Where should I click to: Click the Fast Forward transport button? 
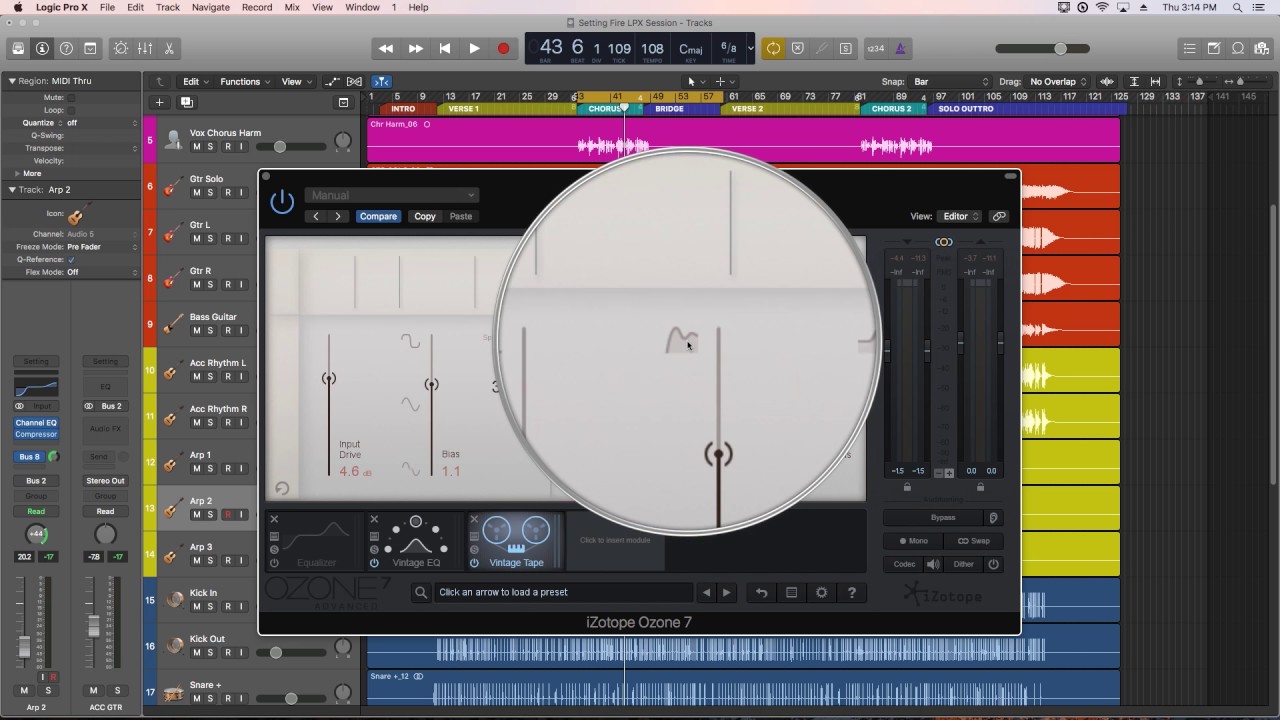[x=415, y=48]
